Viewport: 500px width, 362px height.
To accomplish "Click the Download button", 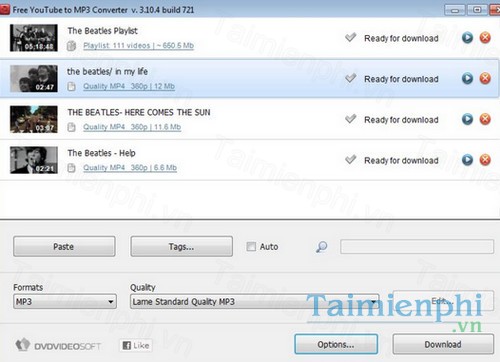I will (x=443, y=344).
